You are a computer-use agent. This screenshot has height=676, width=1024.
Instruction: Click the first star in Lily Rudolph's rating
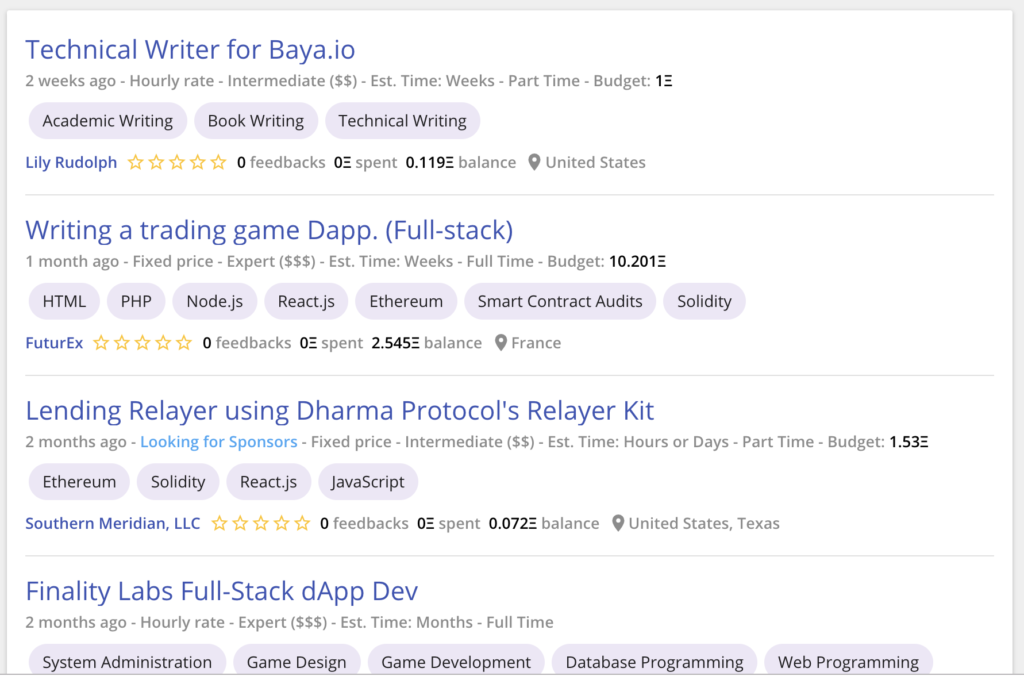click(x=136, y=162)
